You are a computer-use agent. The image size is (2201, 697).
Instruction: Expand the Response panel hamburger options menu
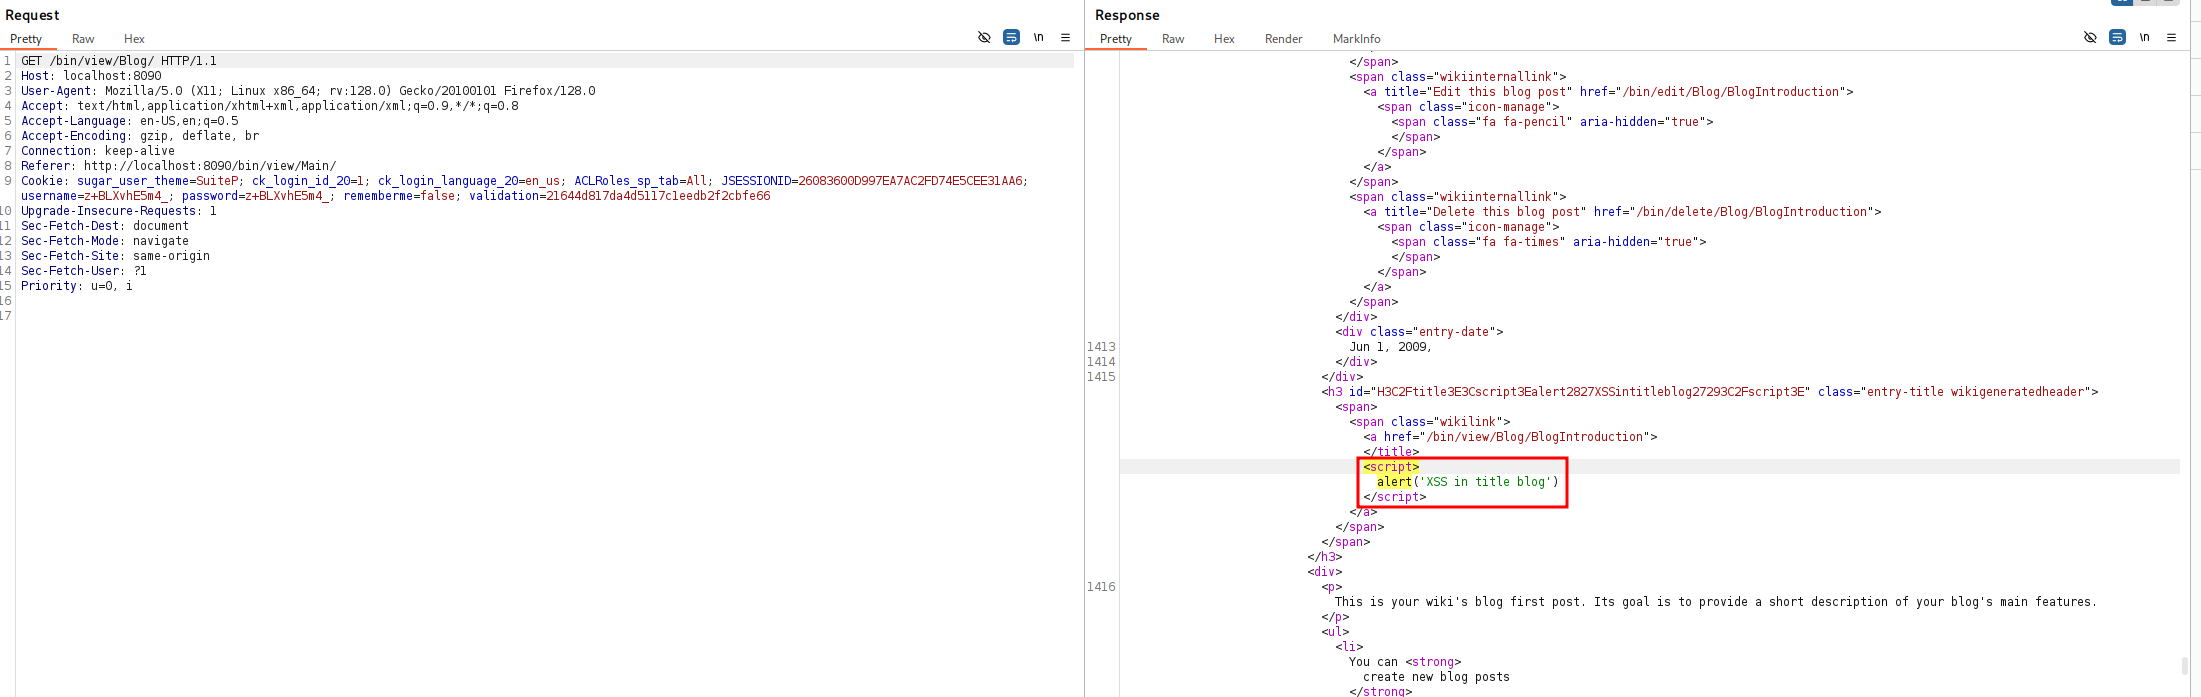[2171, 37]
